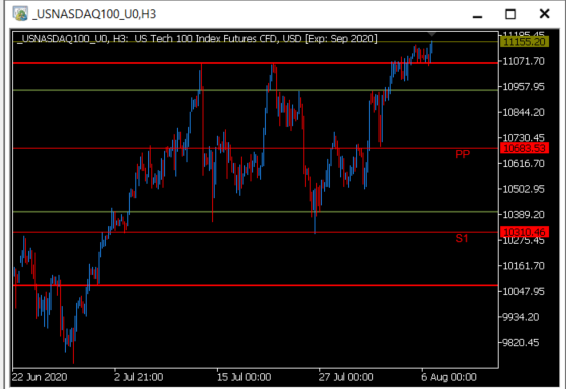Click the 10616.70 price scale value
Screen dimensions: 566x389
[523, 164]
